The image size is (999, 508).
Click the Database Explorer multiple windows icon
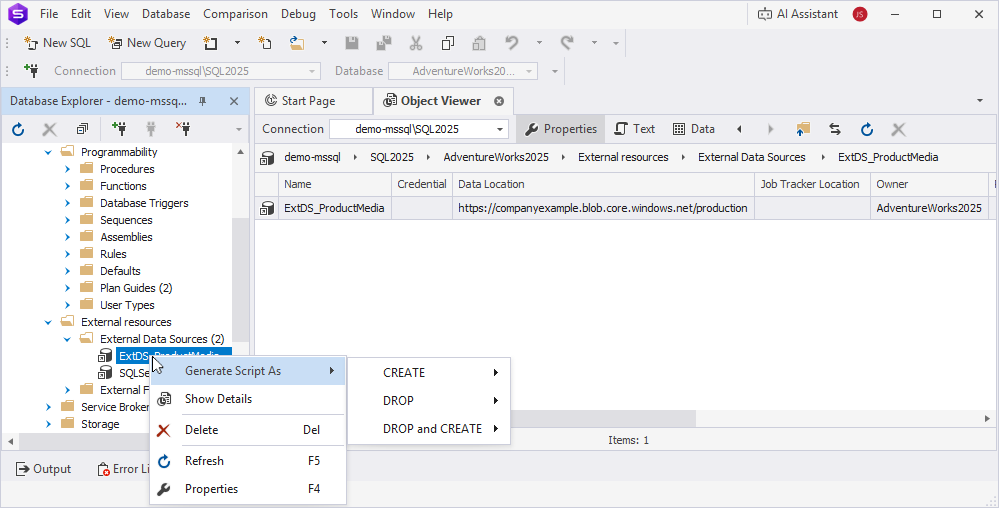(82, 129)
